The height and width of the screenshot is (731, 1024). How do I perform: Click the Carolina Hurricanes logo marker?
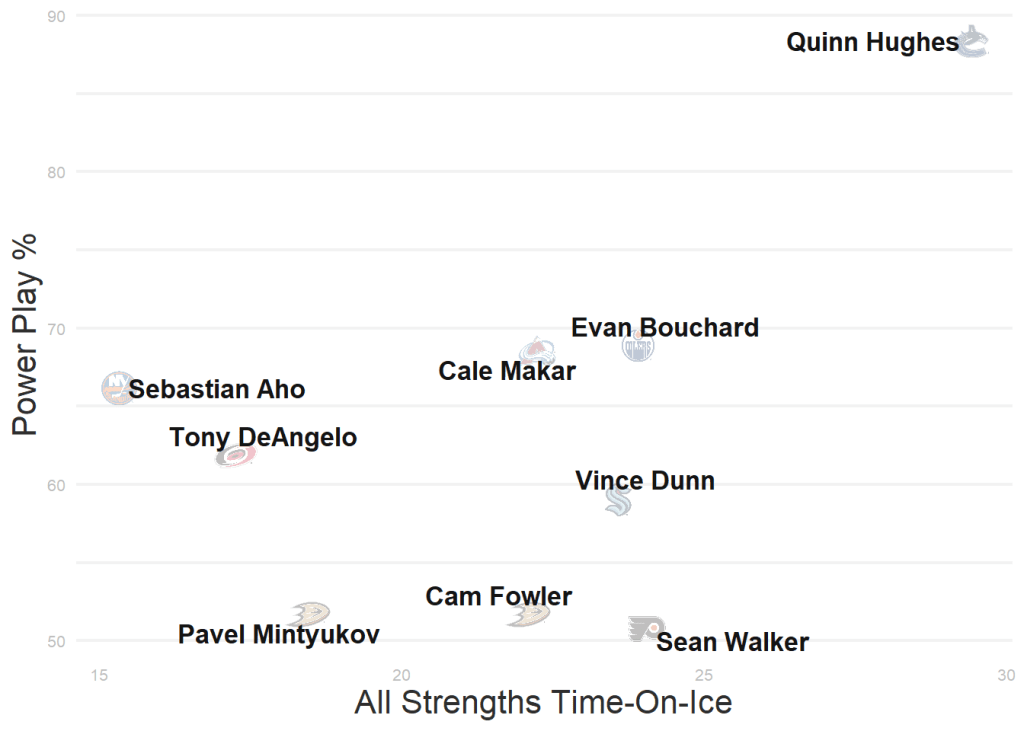pyautogui.click(x=236, y=456)
